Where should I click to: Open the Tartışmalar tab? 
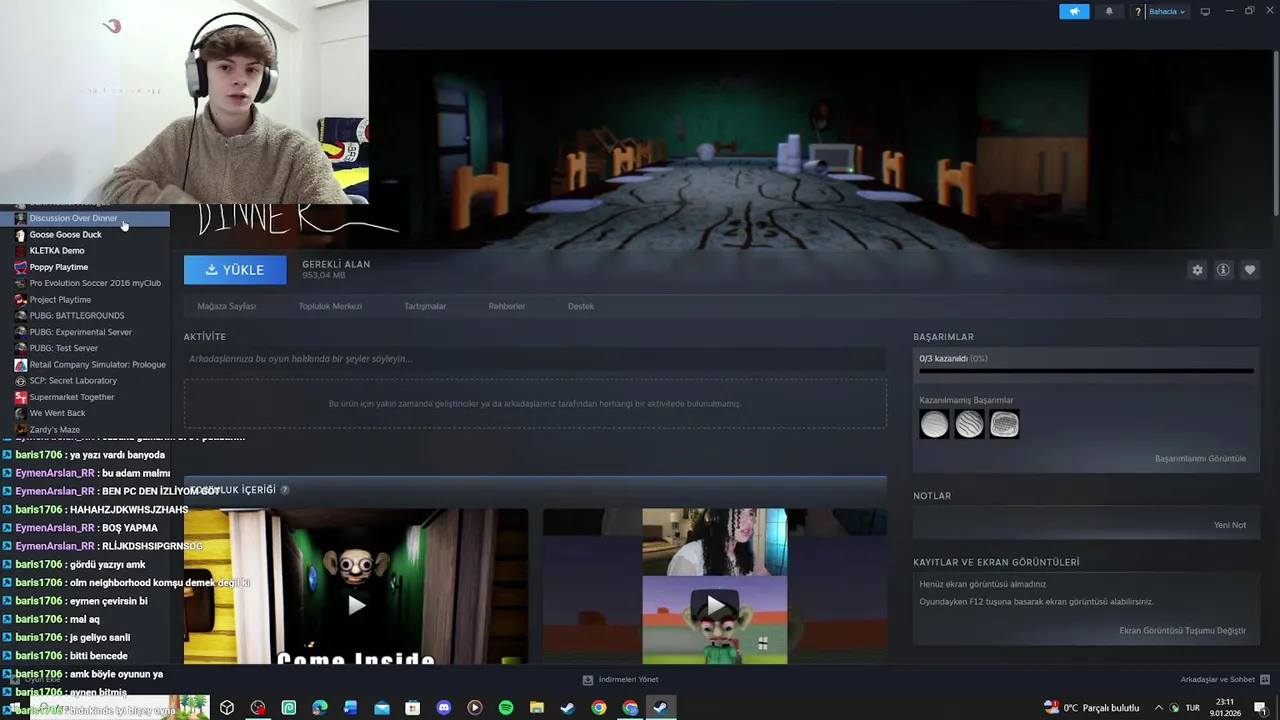(425, 306)
